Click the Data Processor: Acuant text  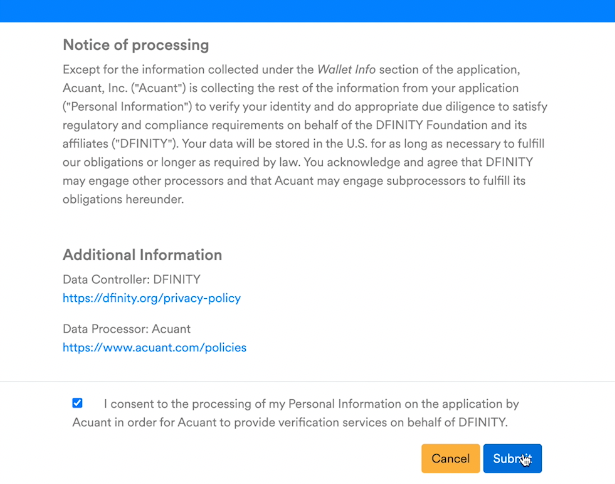[x=126, y=329]
